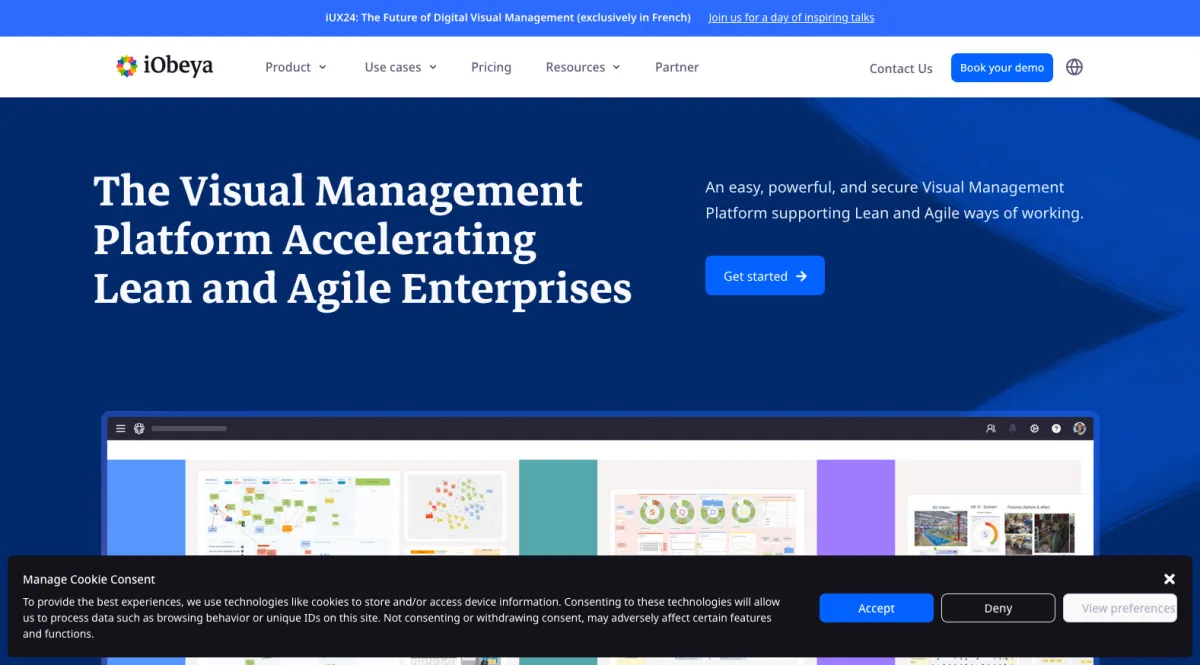Expand the Use cases menu

pos(401,67)
